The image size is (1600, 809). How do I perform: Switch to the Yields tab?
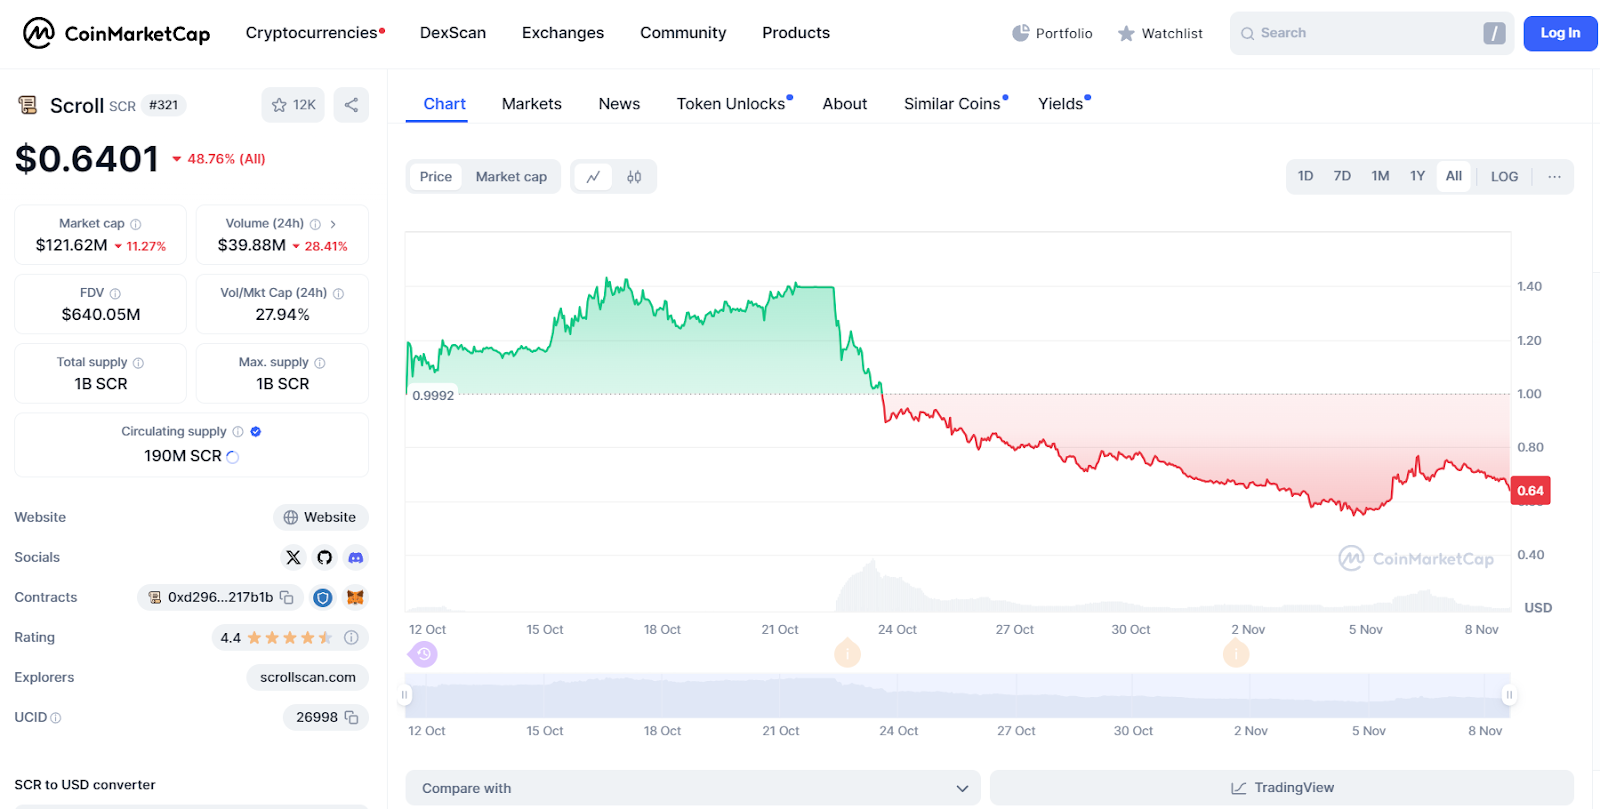[x=1063, y=104]
